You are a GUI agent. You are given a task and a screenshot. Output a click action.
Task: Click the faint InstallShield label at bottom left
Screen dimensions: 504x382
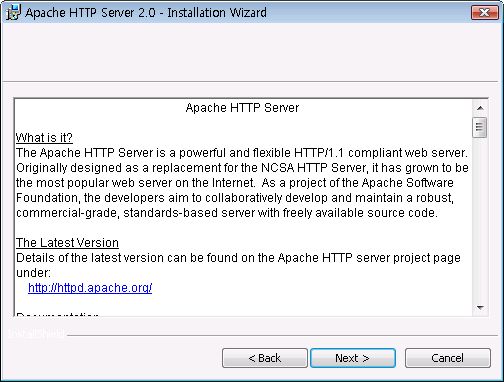(37, 333)
